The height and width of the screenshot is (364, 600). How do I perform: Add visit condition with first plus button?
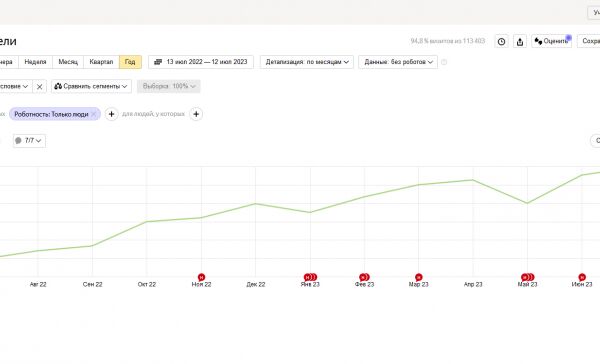[111, 114]
